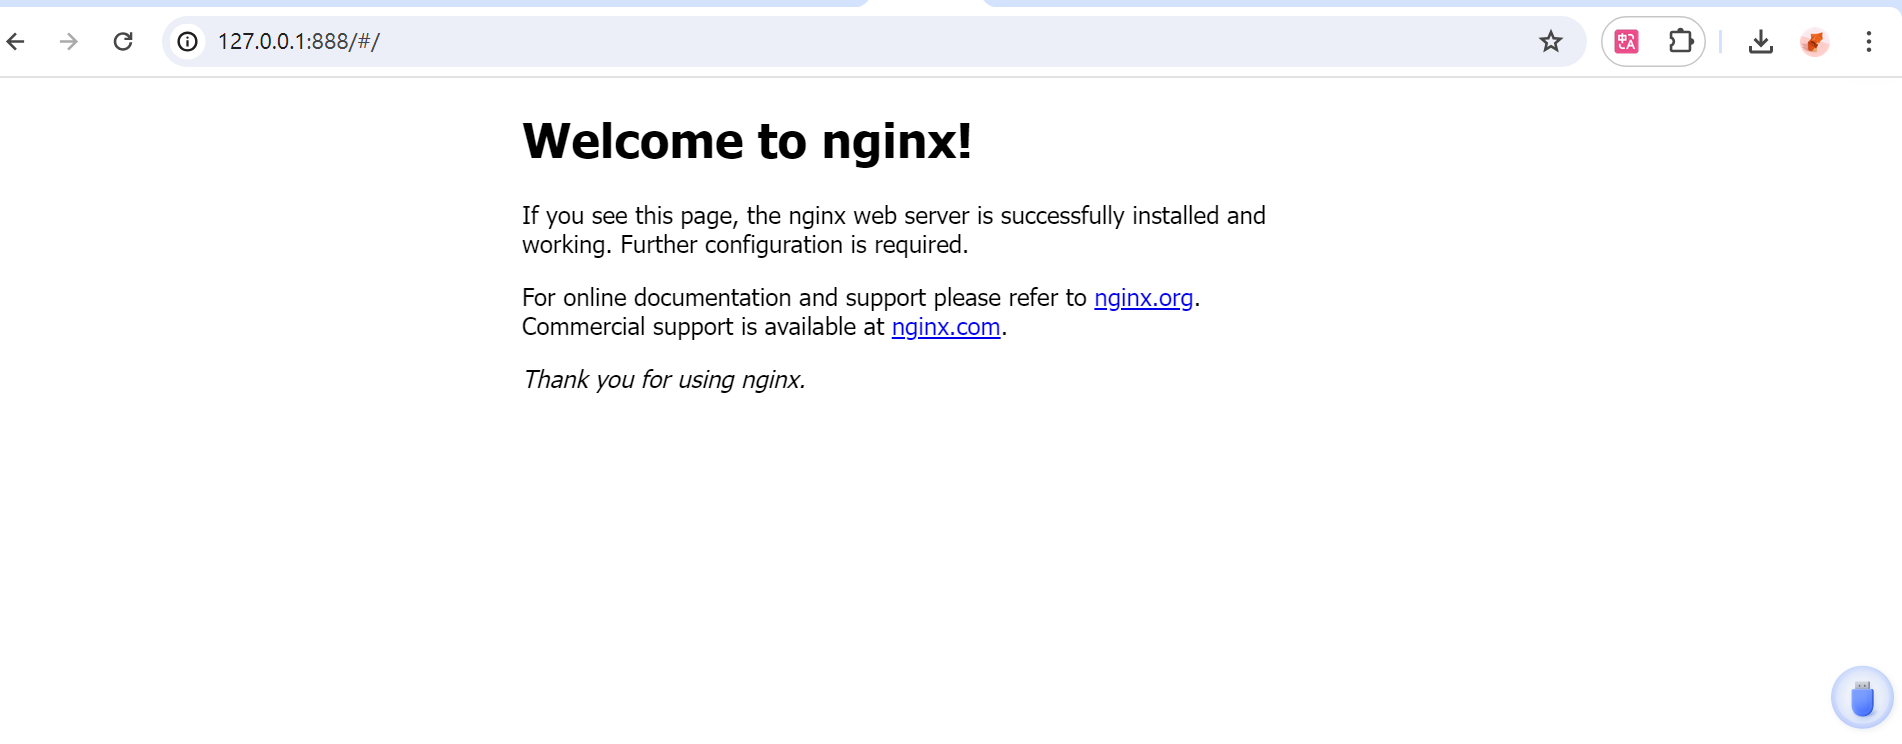The width and height of the screenshot is (1902, 744).
Task: Click the forward navigation arrow
Action: tap(68, 41)
